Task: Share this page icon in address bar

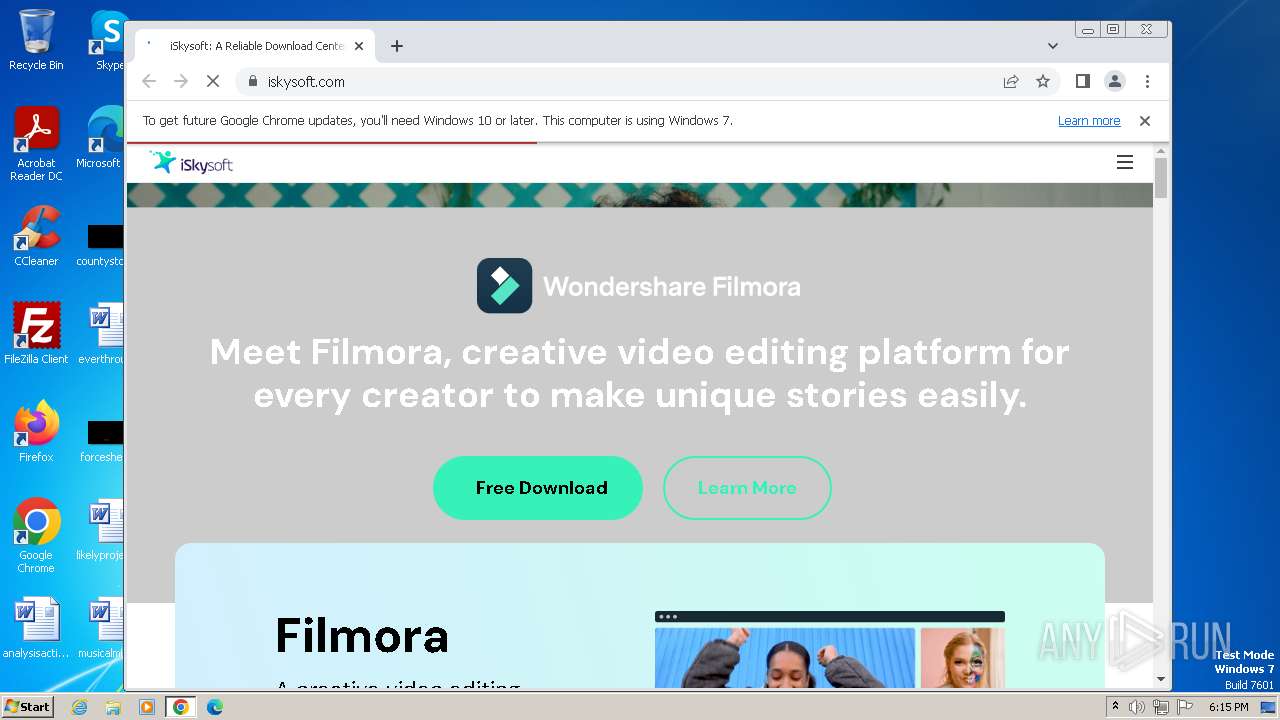Action: click(x=1011, y=81)
